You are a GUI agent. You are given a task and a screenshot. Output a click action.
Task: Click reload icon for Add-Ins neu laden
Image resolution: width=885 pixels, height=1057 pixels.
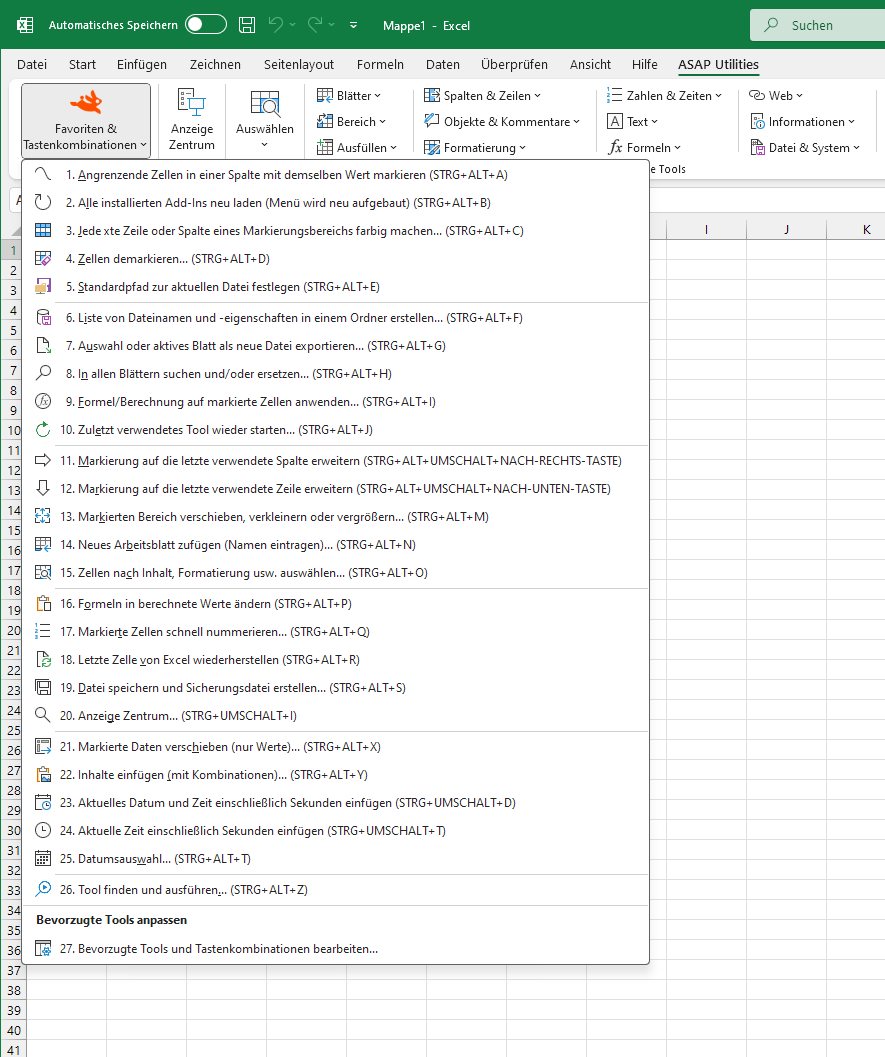[42, 202]
